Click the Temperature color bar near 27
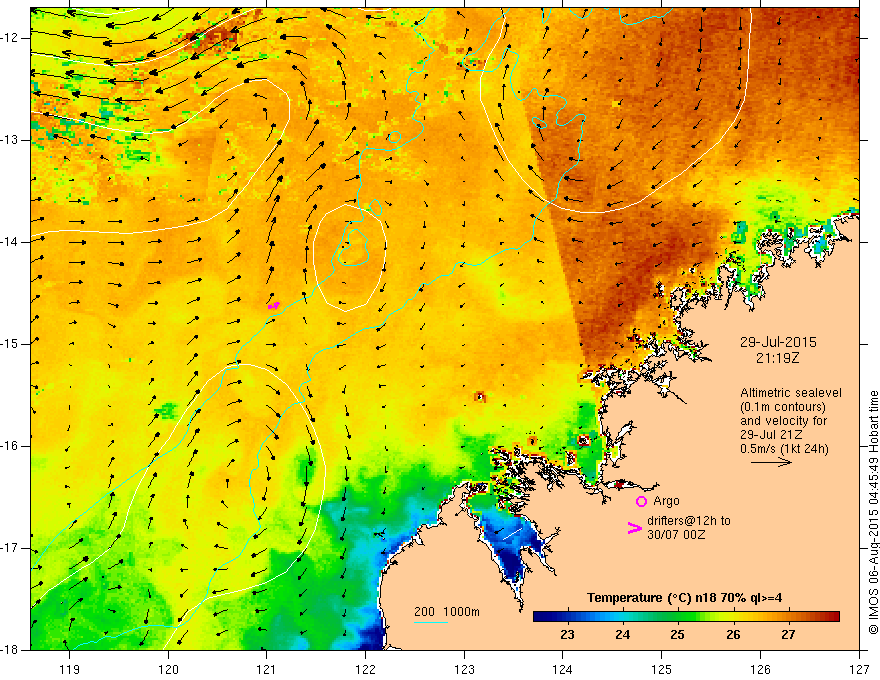Screen dimensions: 880x680 click(x=789, y=616)
